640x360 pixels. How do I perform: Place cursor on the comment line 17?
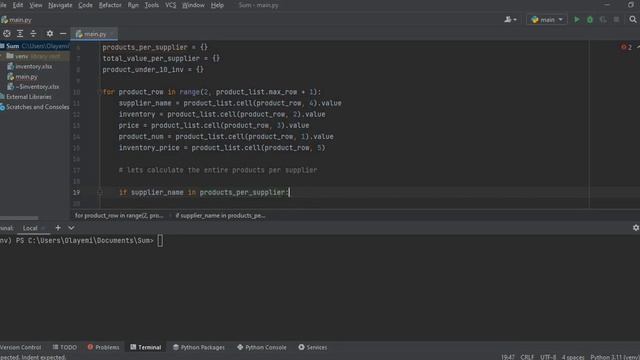pyautogui.click(x=218, y=170)
